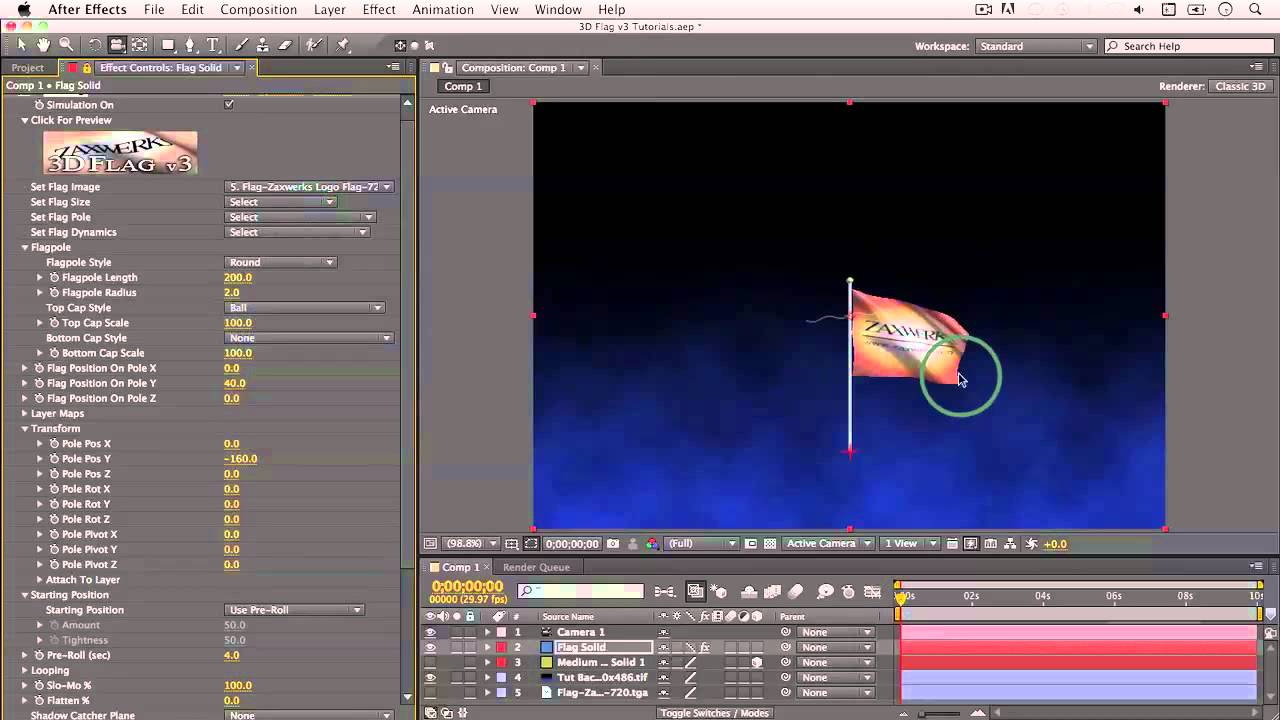
Task: Click the Show Channel RGB icon
Action: [652, 544]
